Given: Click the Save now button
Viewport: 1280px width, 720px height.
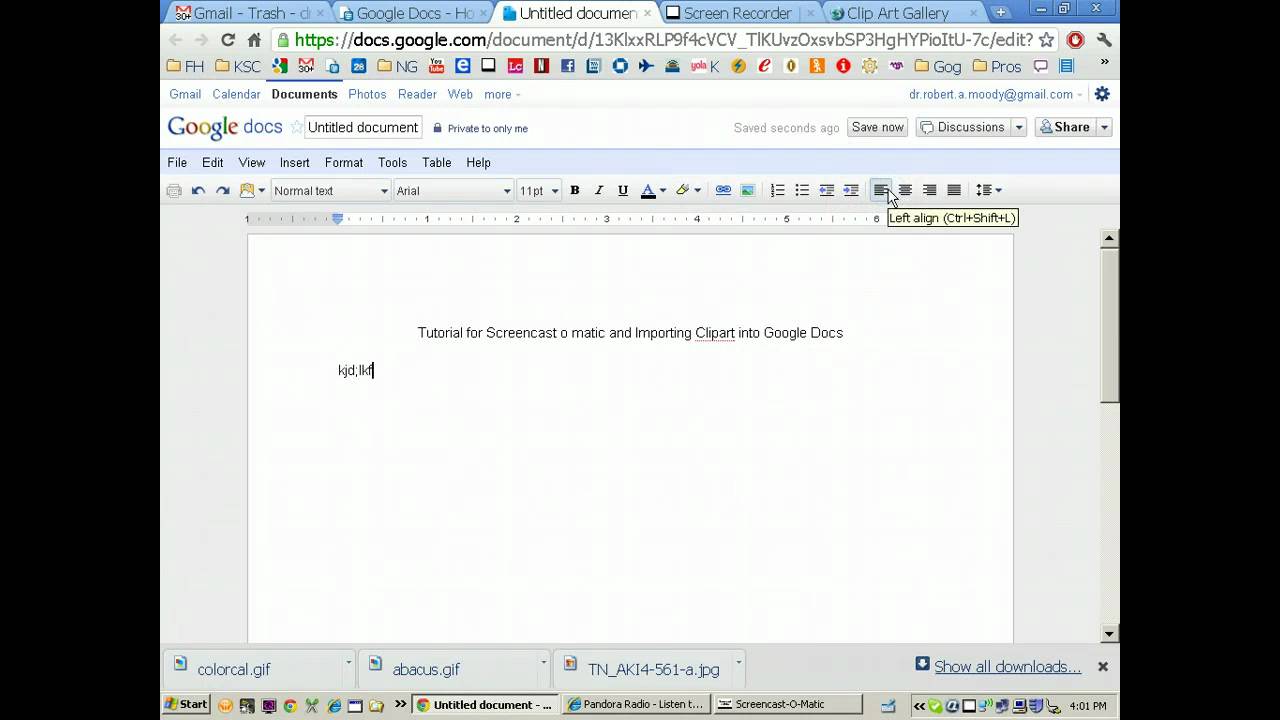Looking at the screenshot, I should pos(878,127).
